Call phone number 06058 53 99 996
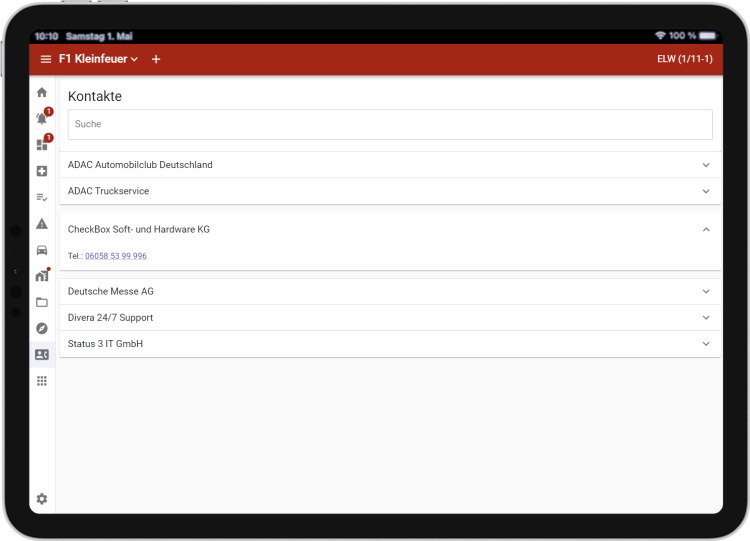750x541 pixels. [116, 256]
